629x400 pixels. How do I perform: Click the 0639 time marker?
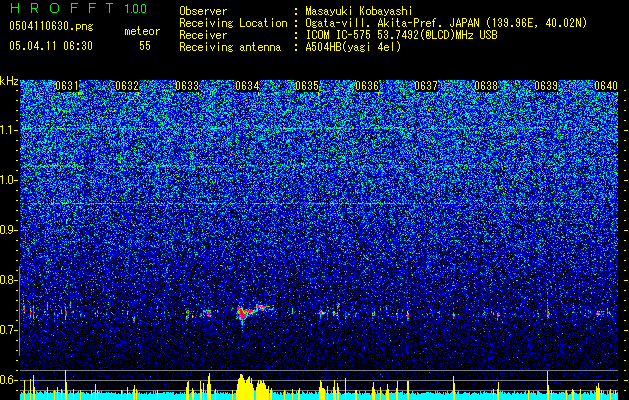click(546, 86)
